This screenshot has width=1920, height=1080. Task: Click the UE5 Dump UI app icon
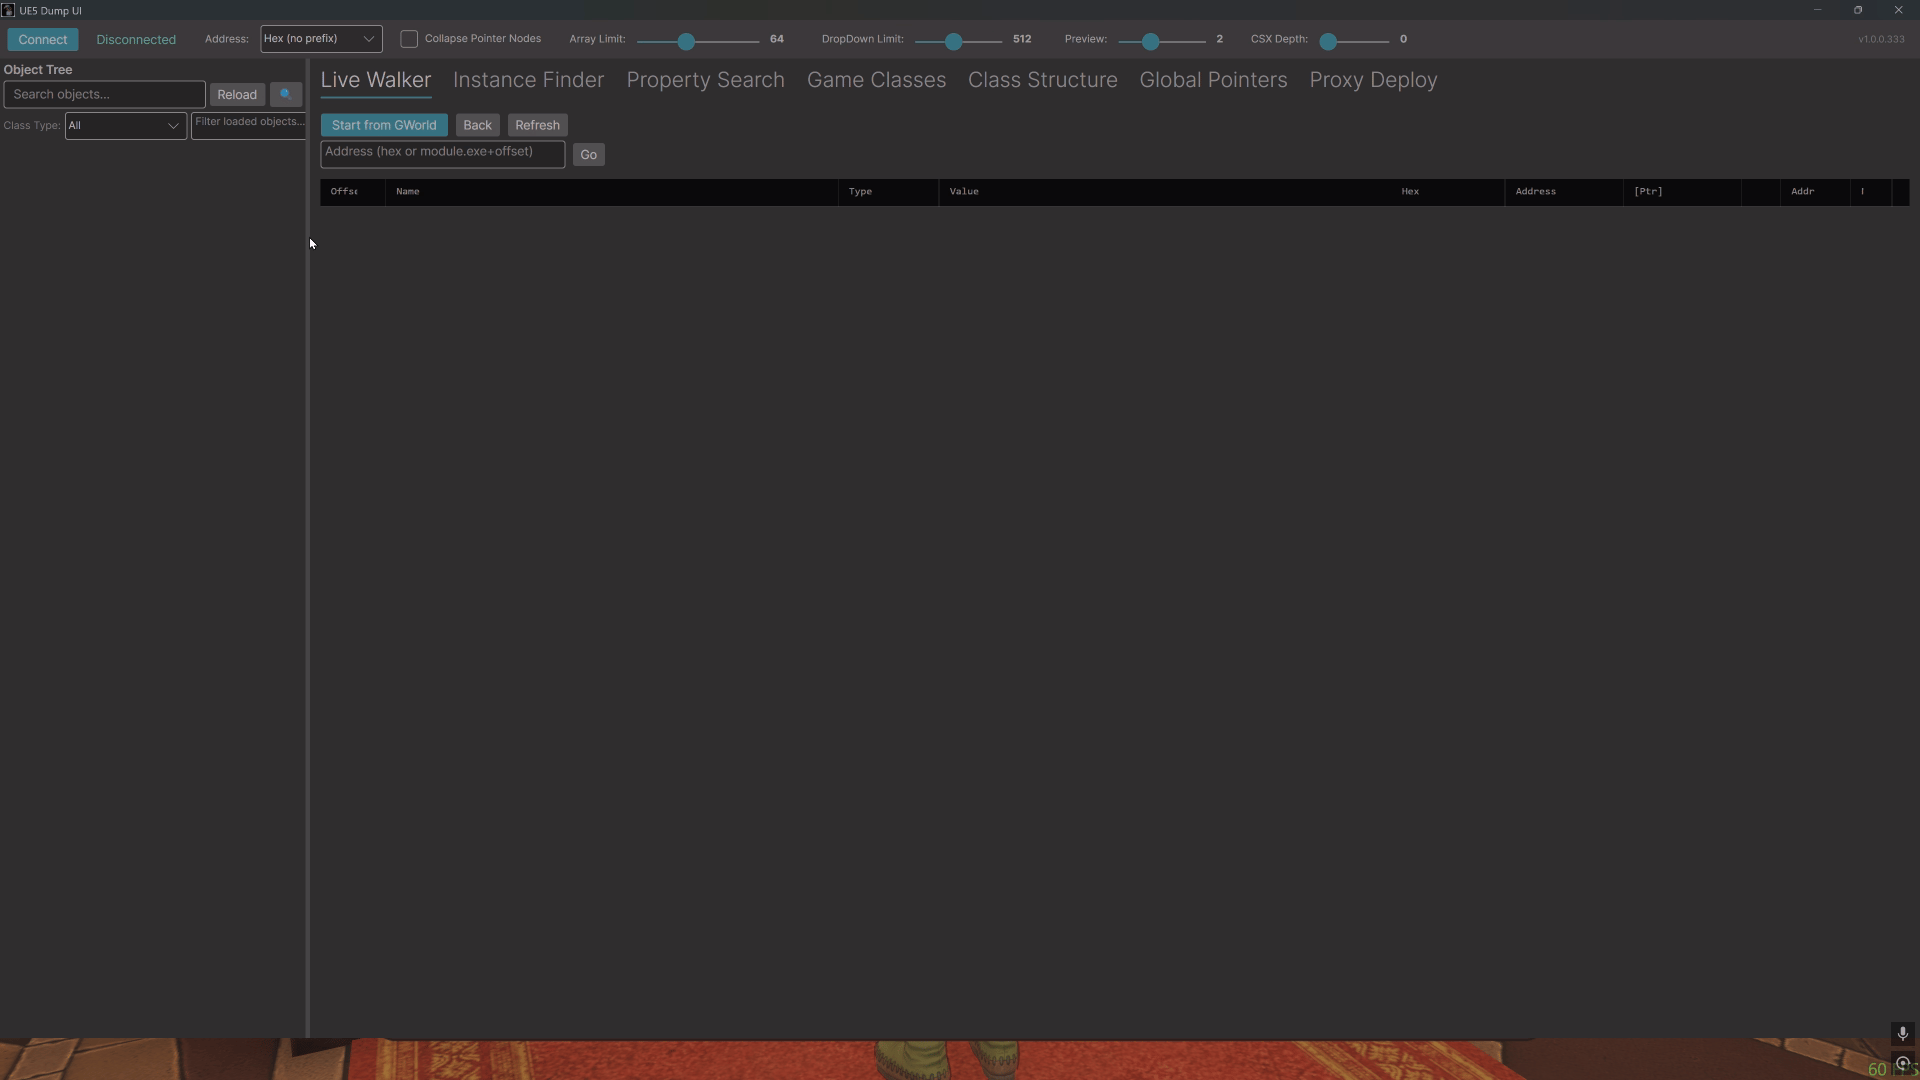[x=8, y=10]
